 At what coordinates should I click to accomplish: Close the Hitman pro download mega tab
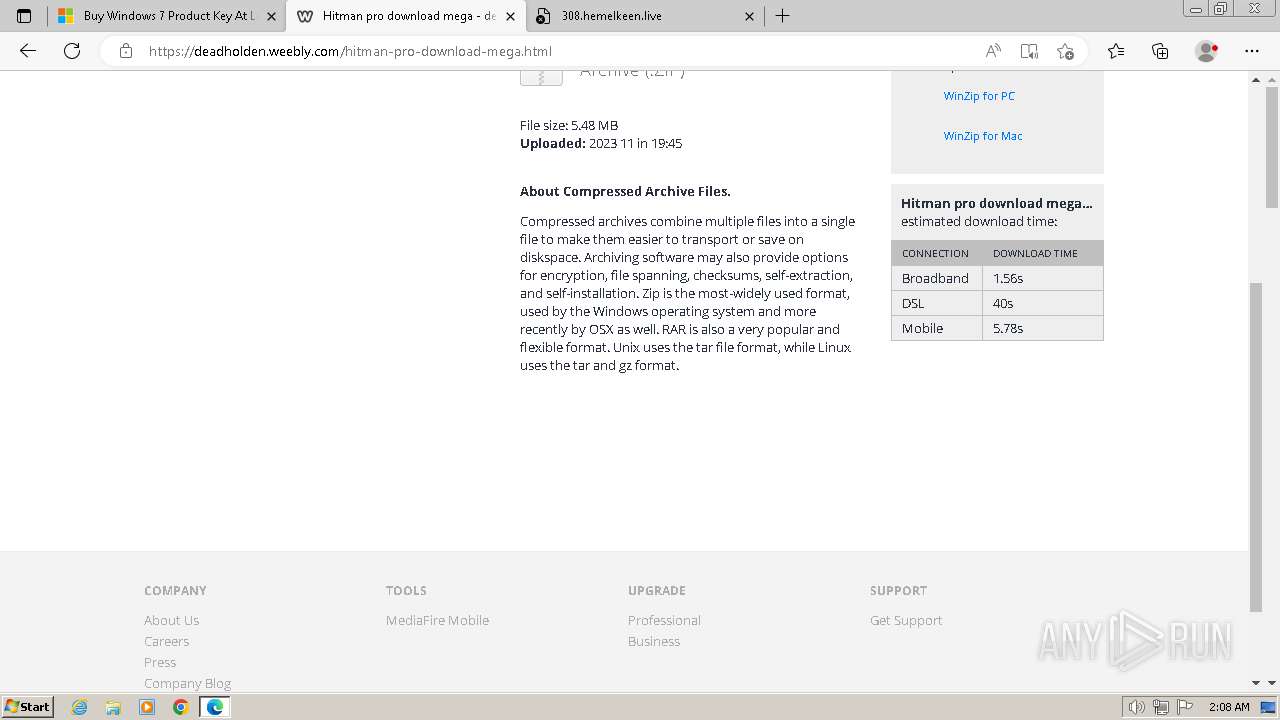tap(510, 16)
